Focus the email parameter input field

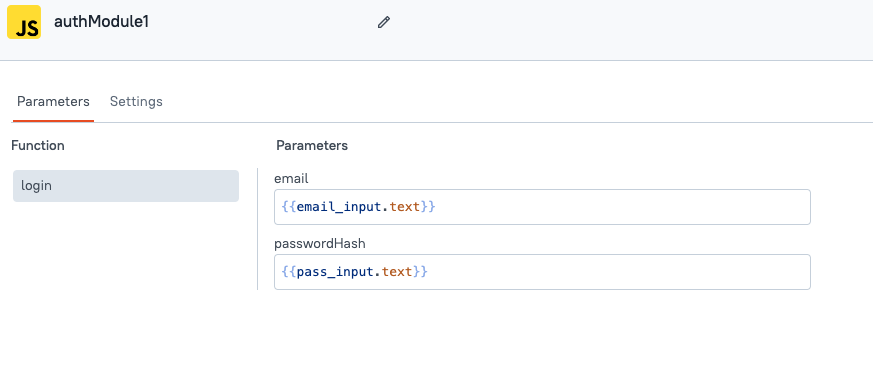tap(542, 207)
